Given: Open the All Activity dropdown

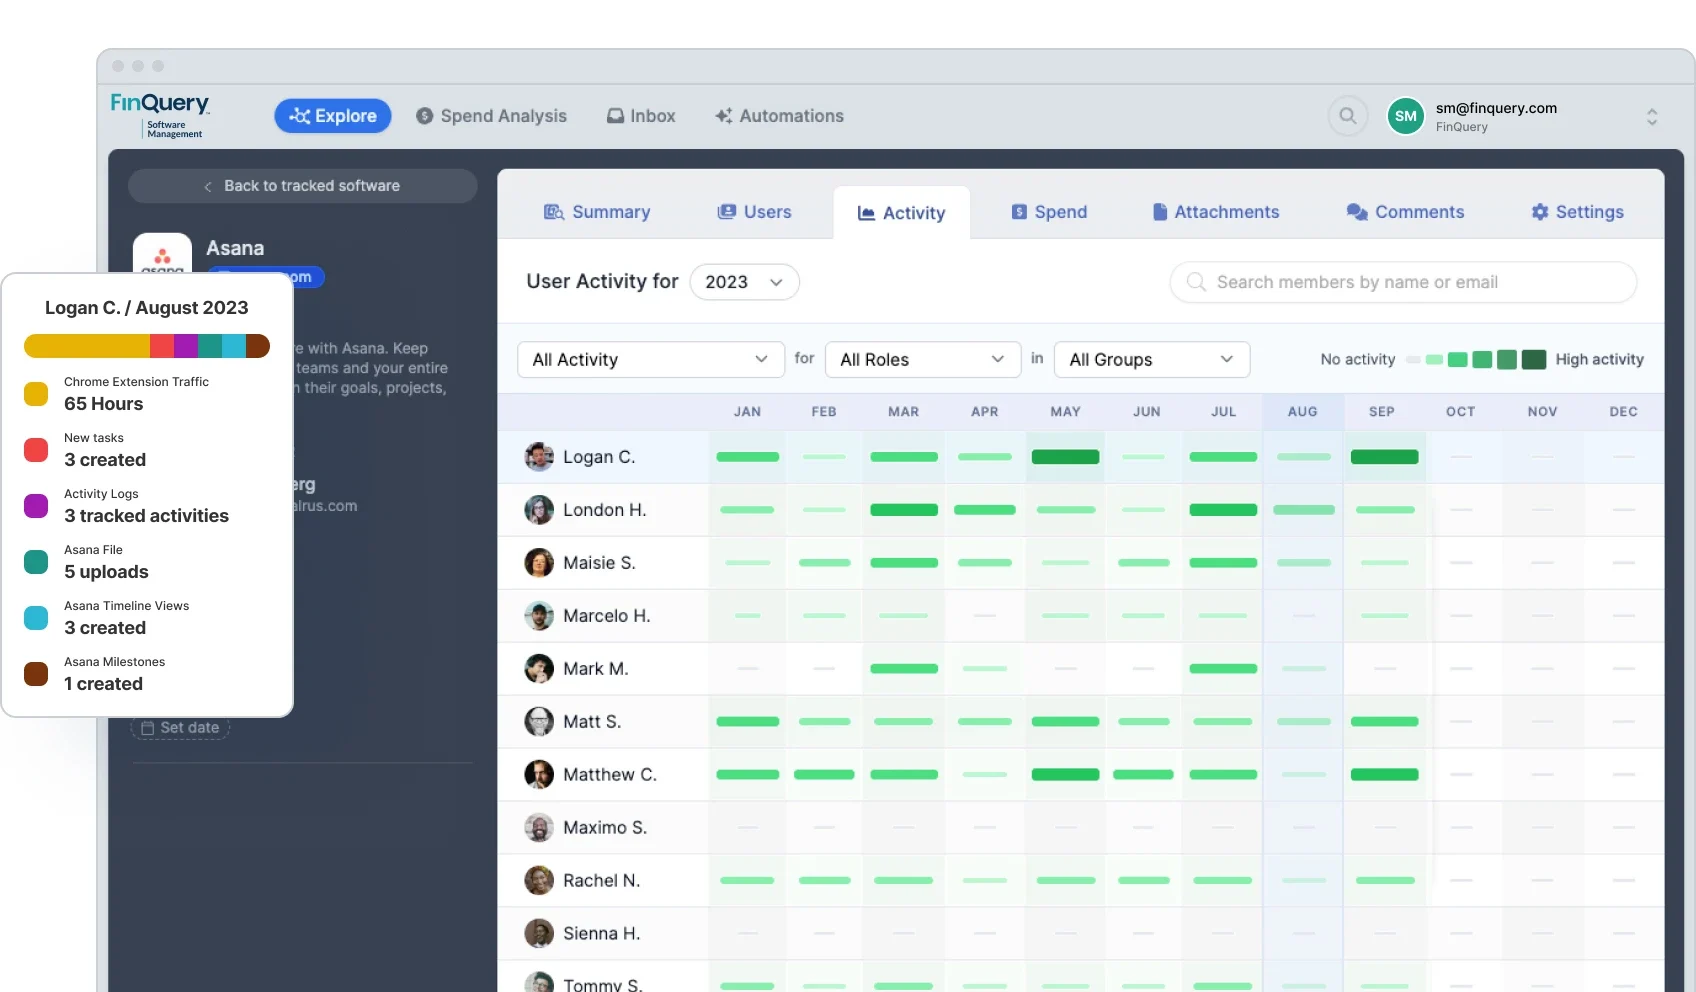Looking at the screenshot, I should (650, 359).
